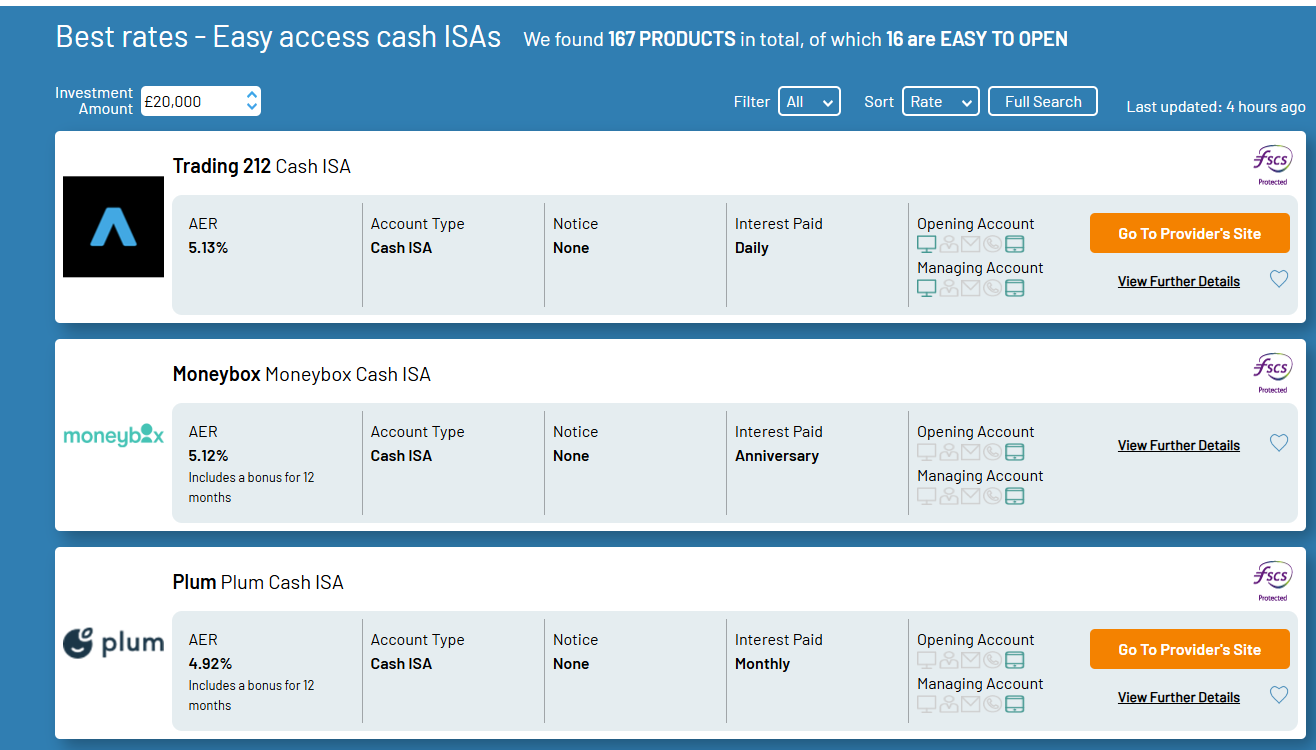Click Plum Managing Account telephone icon

993,704
